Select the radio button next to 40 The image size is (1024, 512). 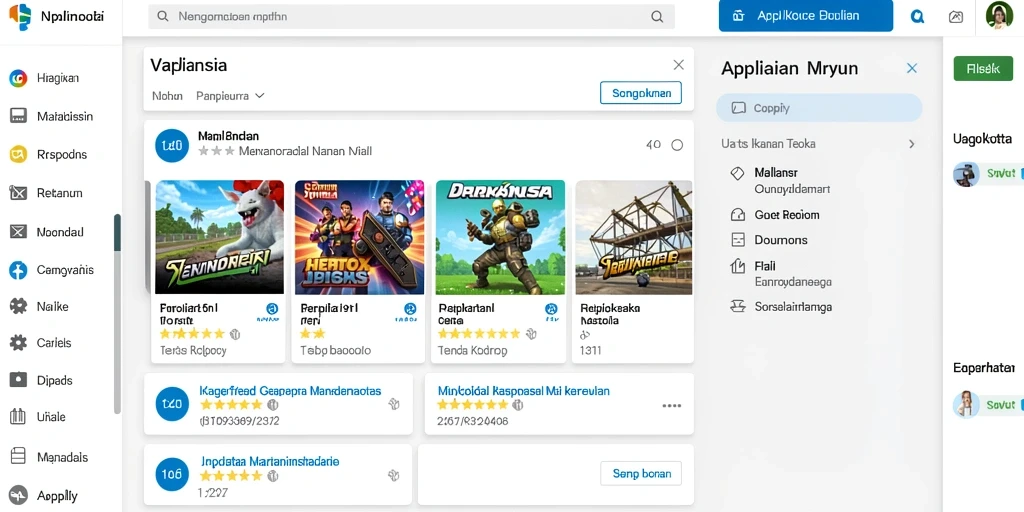(677, 145)
